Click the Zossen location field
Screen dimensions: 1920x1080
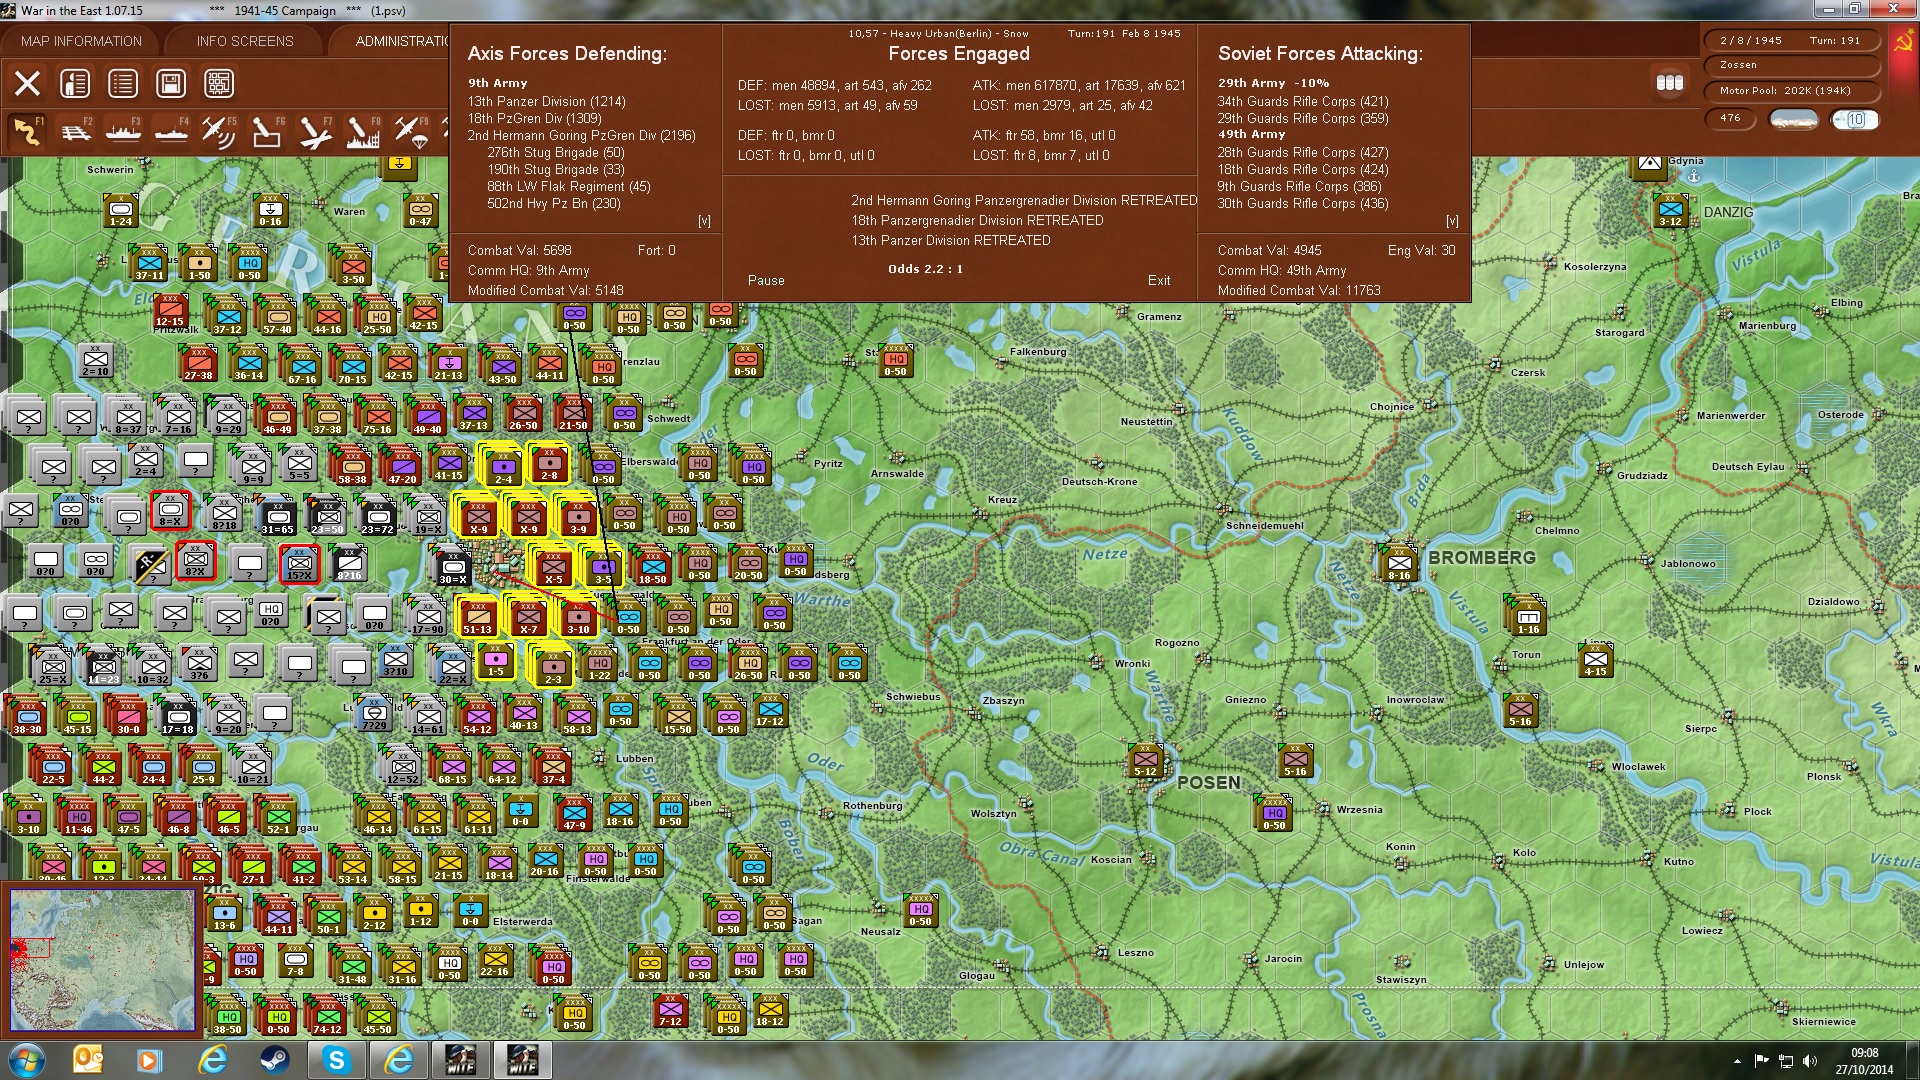pyautogui.click(x=1791, y=65)
